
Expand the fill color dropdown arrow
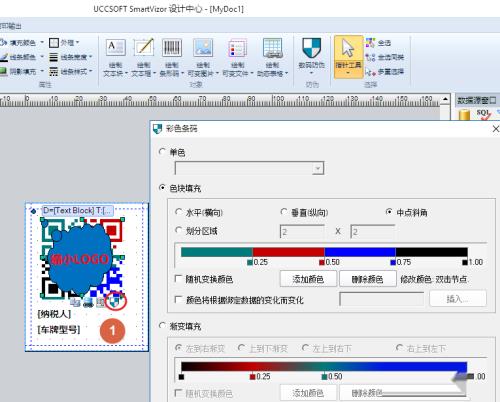[42, 42]
